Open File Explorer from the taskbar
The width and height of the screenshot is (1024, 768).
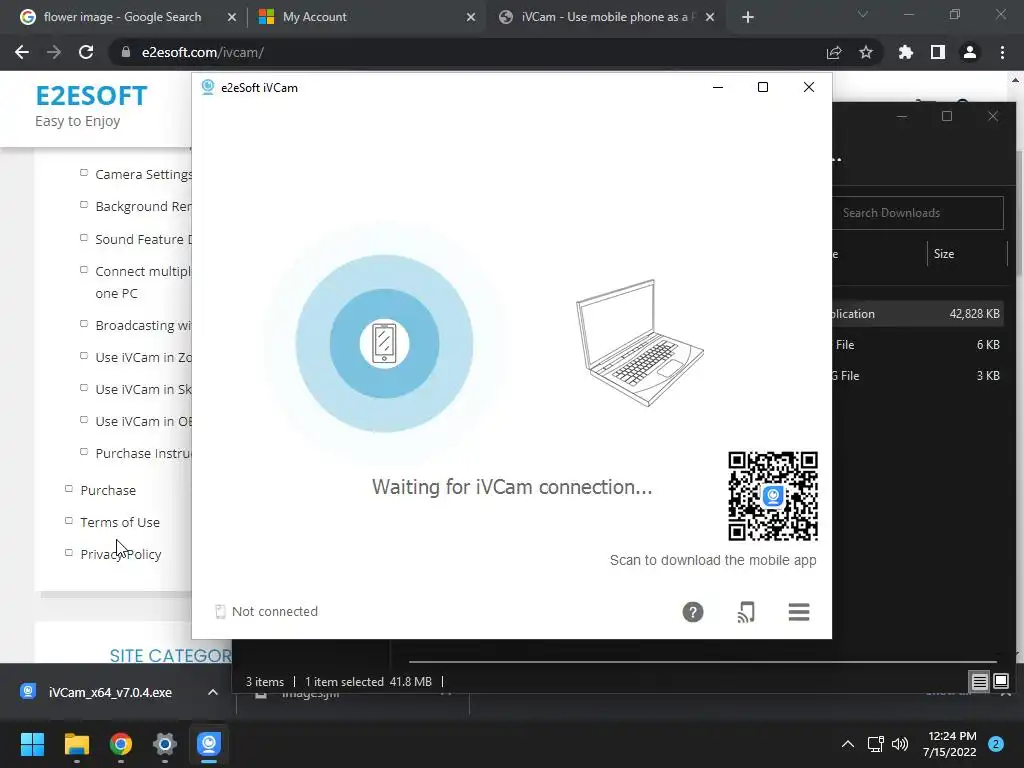point(76,744)
